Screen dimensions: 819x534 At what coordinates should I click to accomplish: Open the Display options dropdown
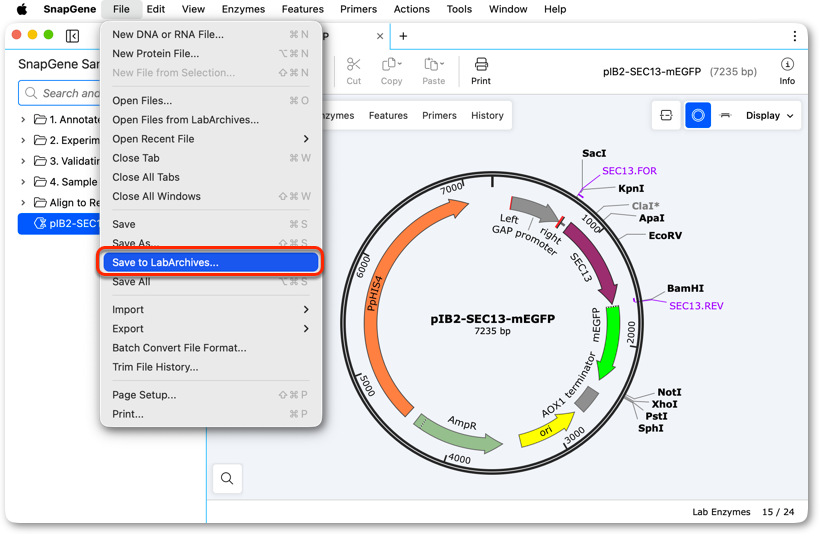coord(769,115)
